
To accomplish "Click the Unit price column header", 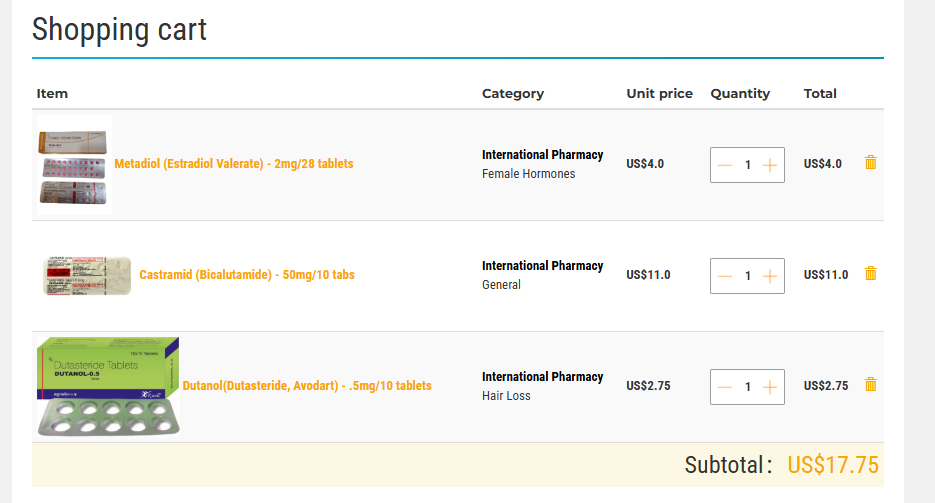I will (659, 94).
